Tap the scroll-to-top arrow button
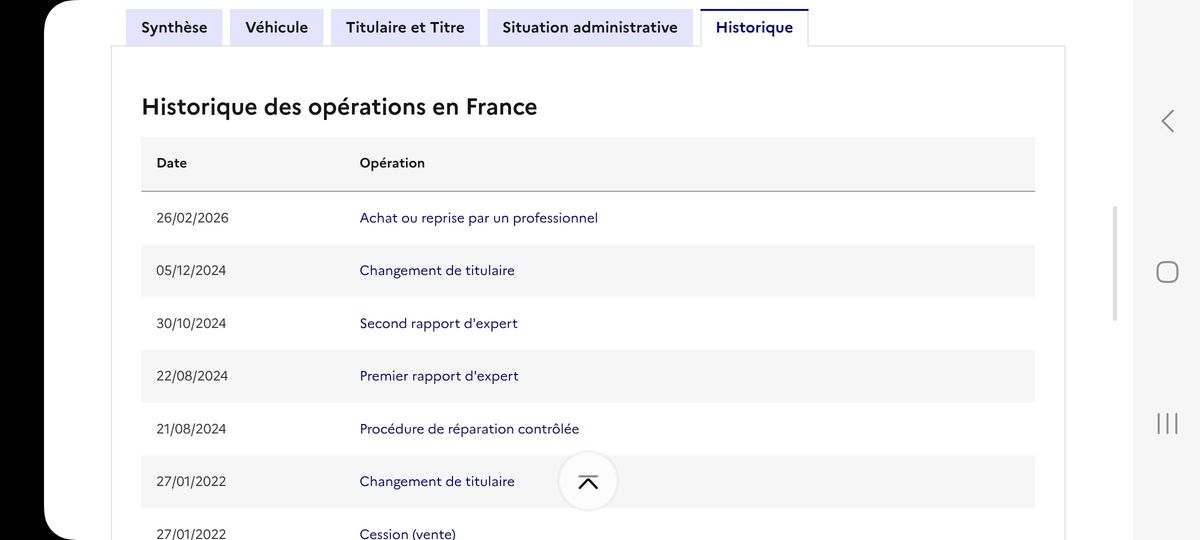 [588, 482]
